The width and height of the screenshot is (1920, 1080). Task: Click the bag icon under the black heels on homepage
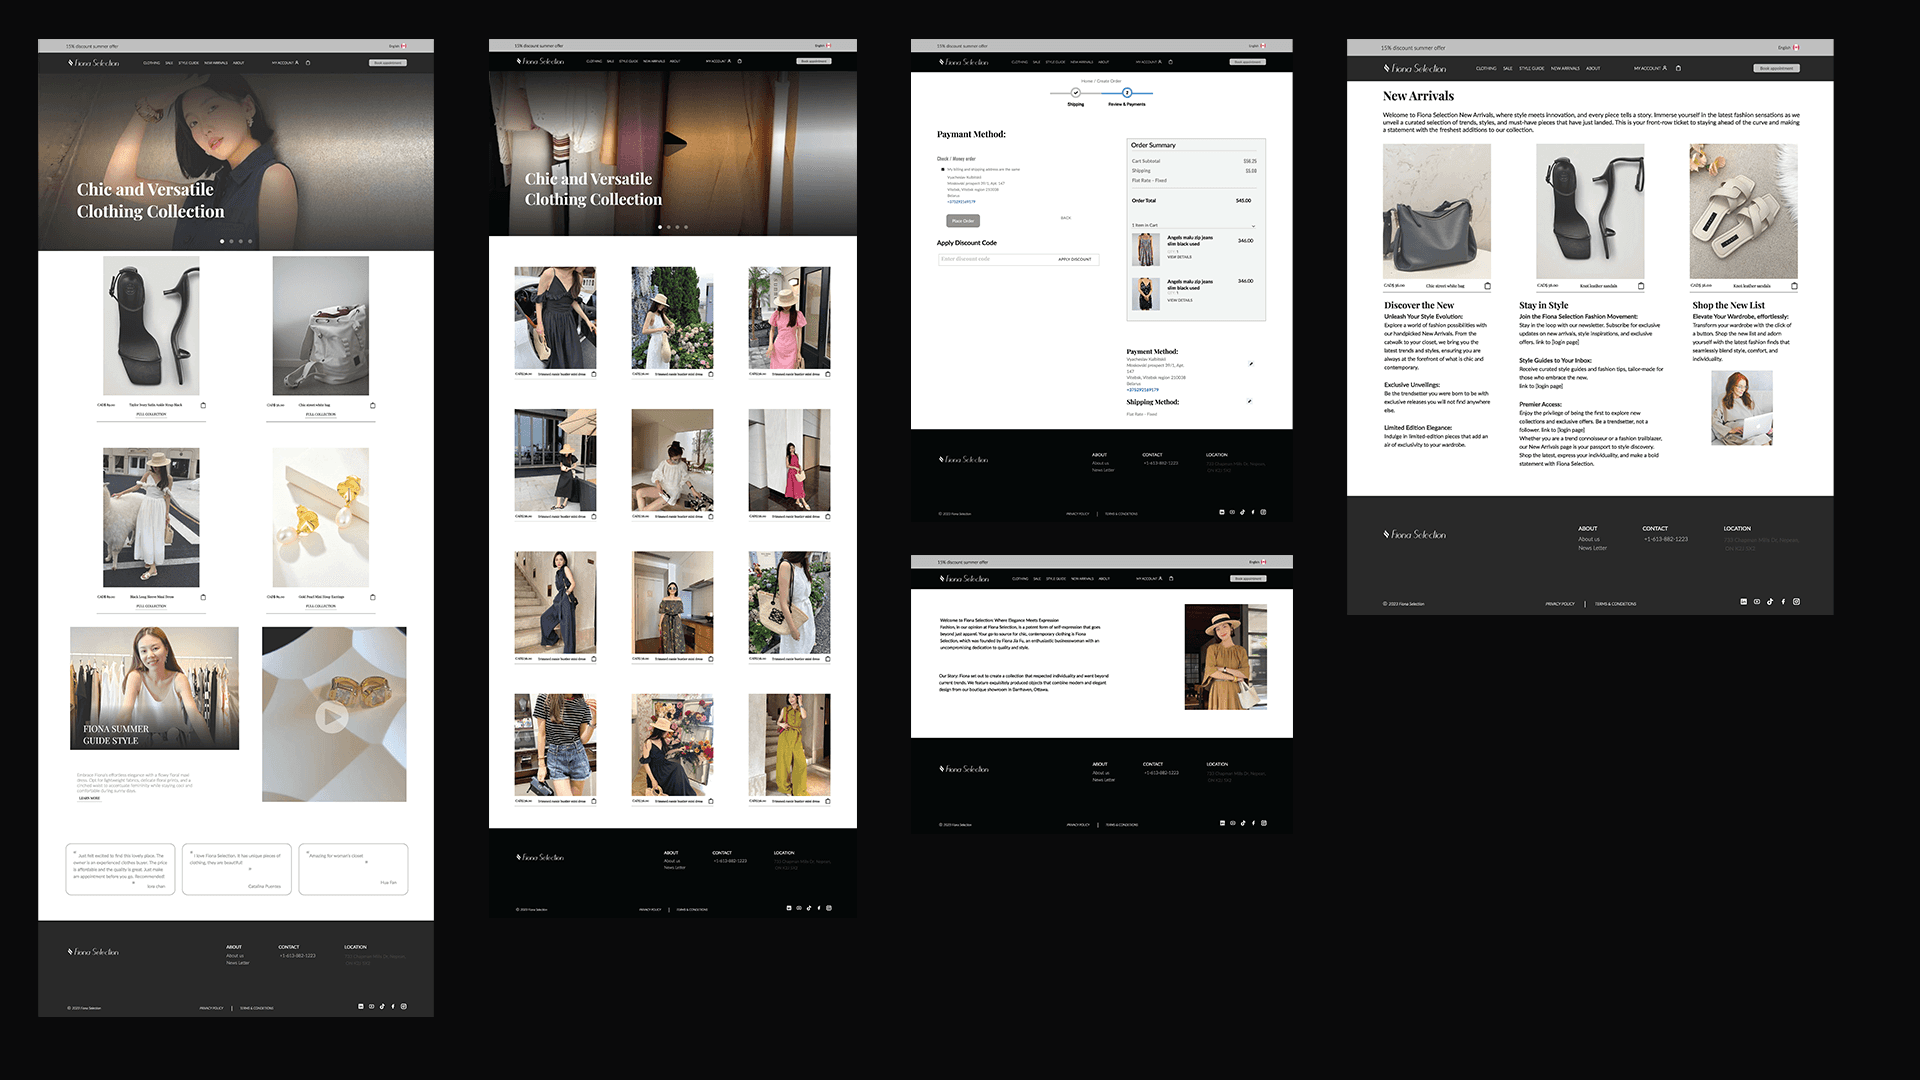(x=204, y=405)
